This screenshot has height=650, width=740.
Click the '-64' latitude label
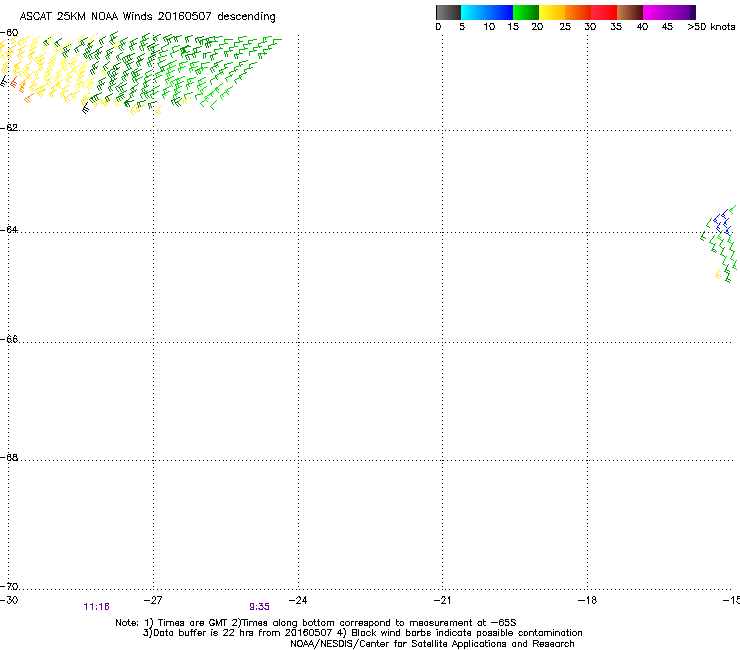[9, 229]
